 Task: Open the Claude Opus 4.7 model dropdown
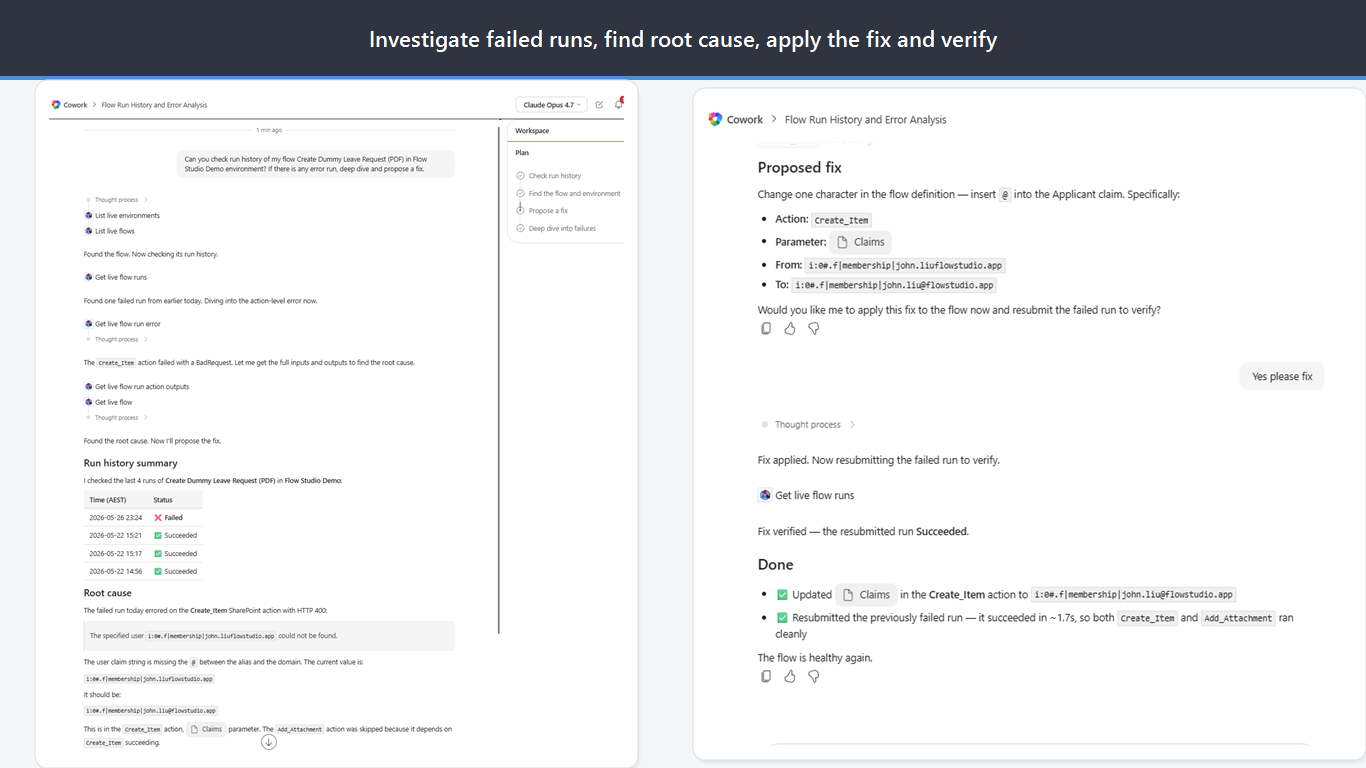[x=550, y=105]
